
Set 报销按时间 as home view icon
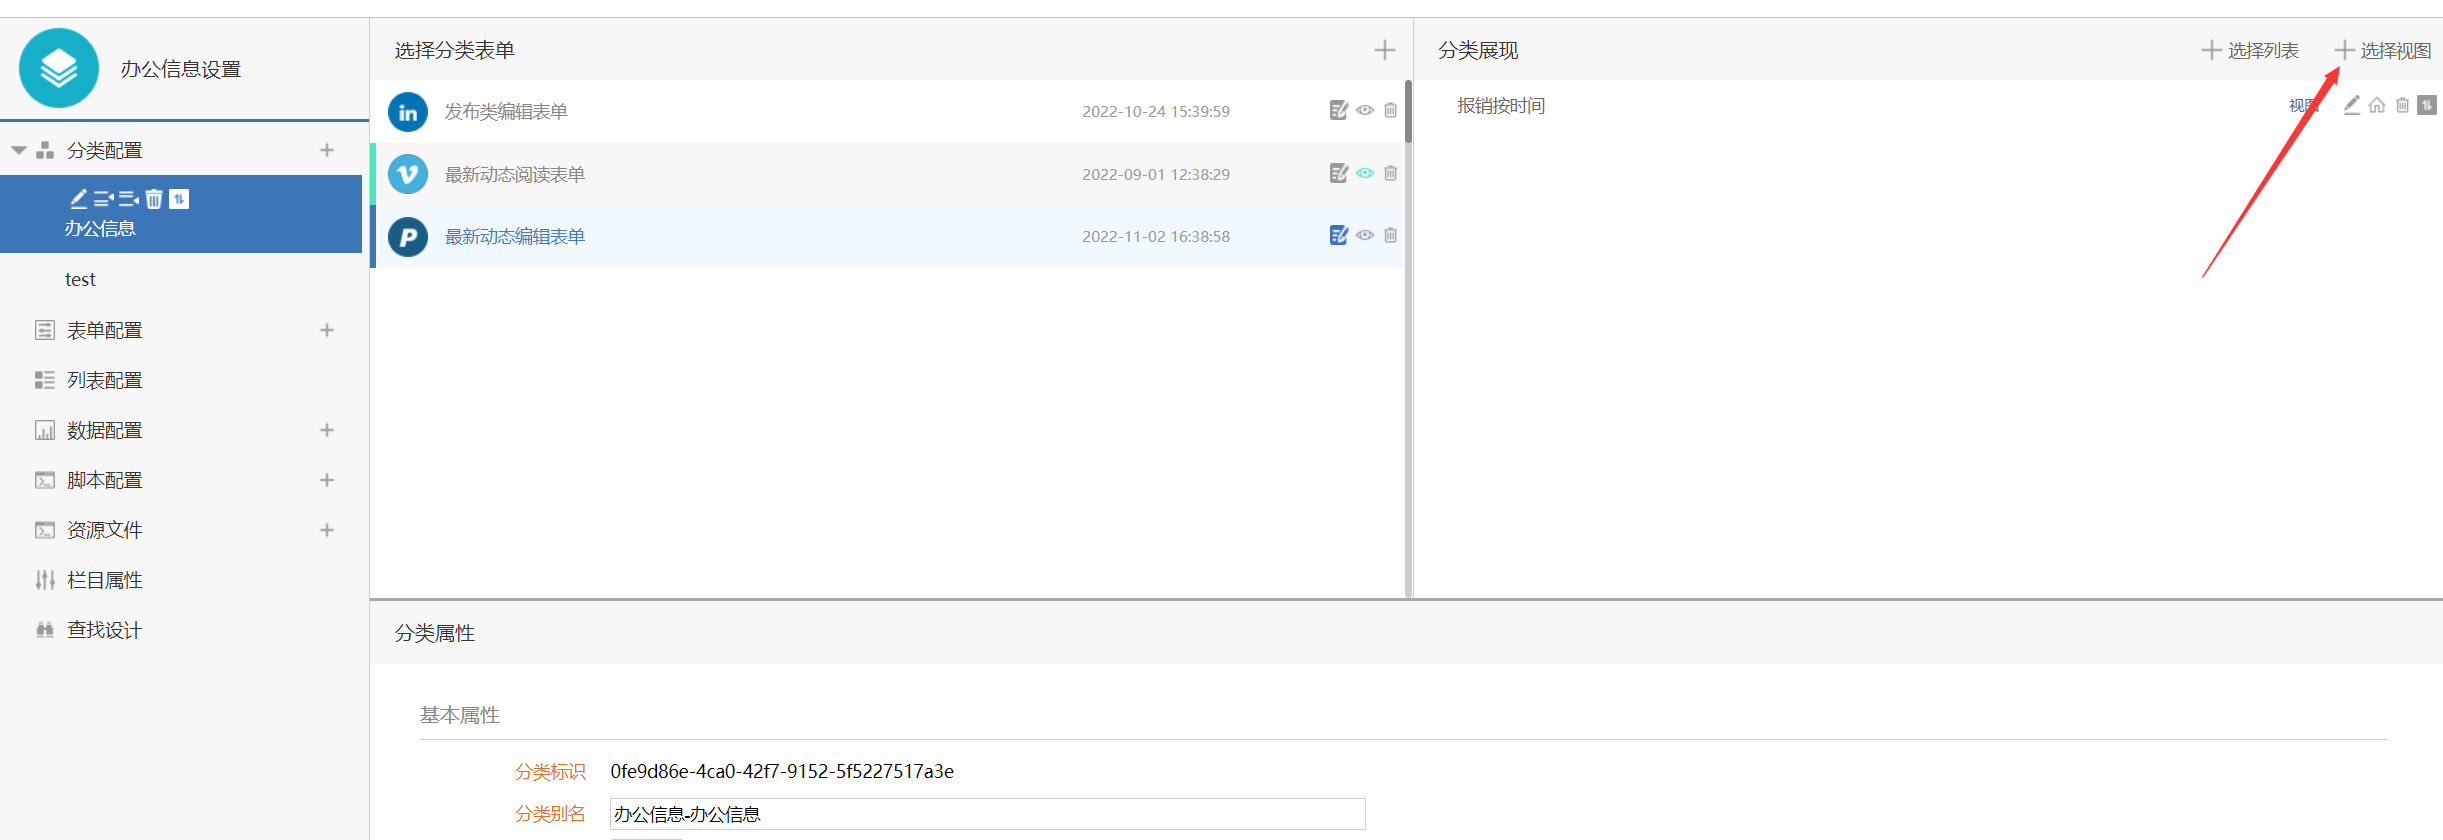tap(2377, 105)
